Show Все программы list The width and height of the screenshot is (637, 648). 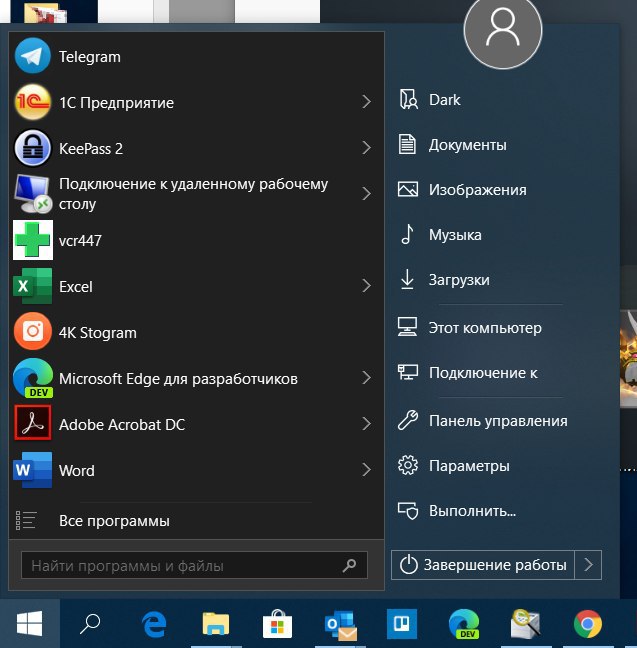pos(196,521)
